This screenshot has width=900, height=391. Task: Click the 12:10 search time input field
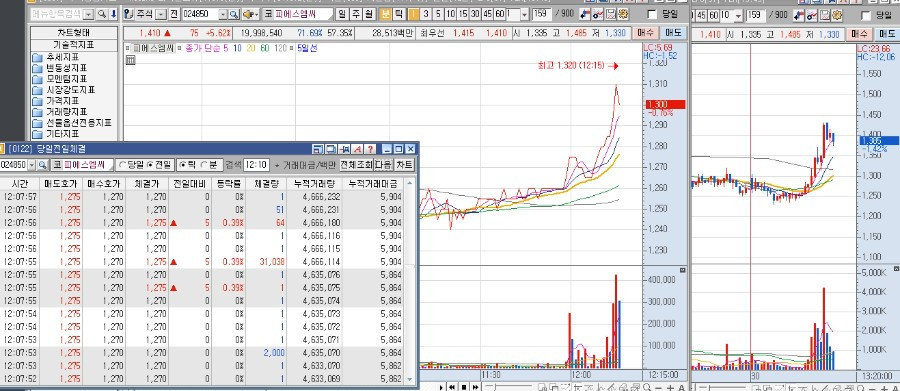pos(255,165)
